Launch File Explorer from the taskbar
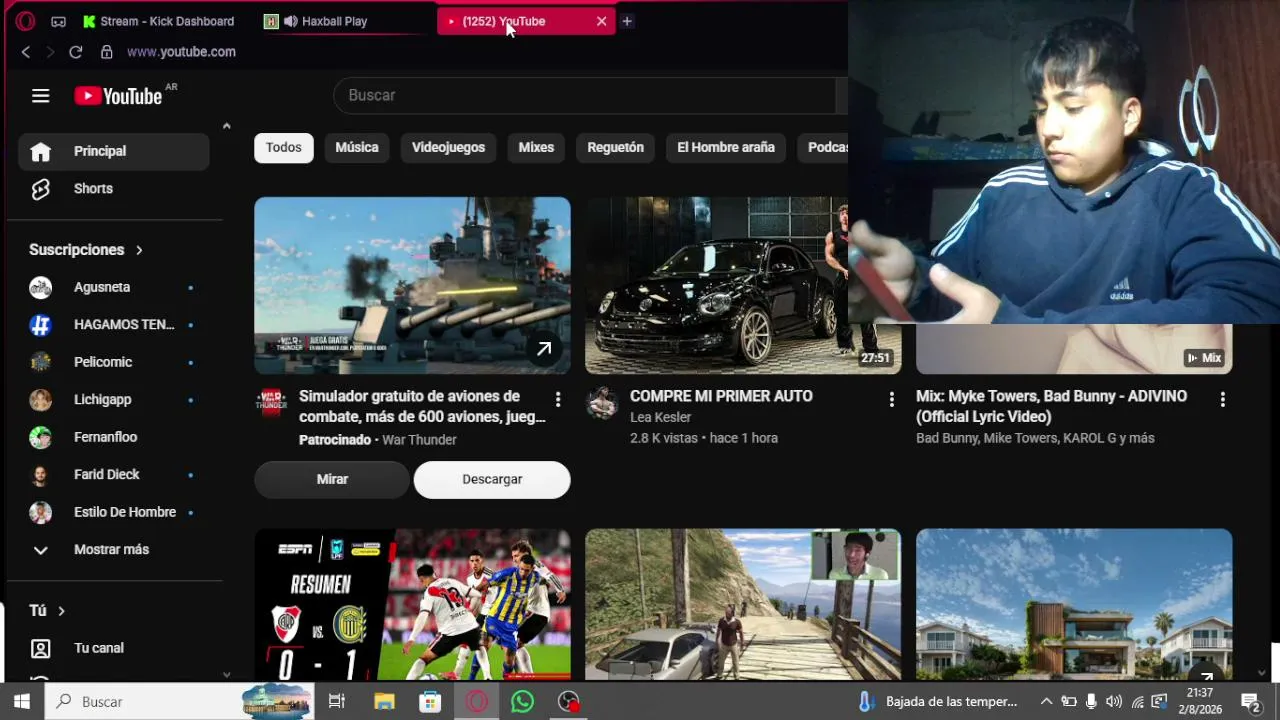1280x720 pixels. [x=384, y=702]
